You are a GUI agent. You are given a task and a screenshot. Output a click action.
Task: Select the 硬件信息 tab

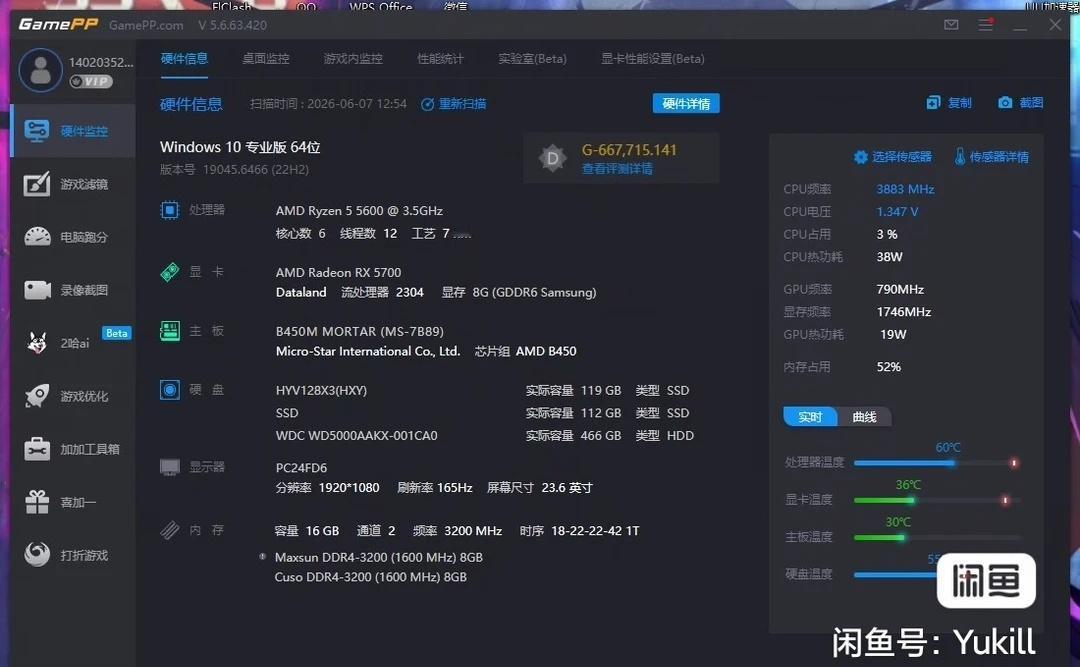tap(184, 59)
